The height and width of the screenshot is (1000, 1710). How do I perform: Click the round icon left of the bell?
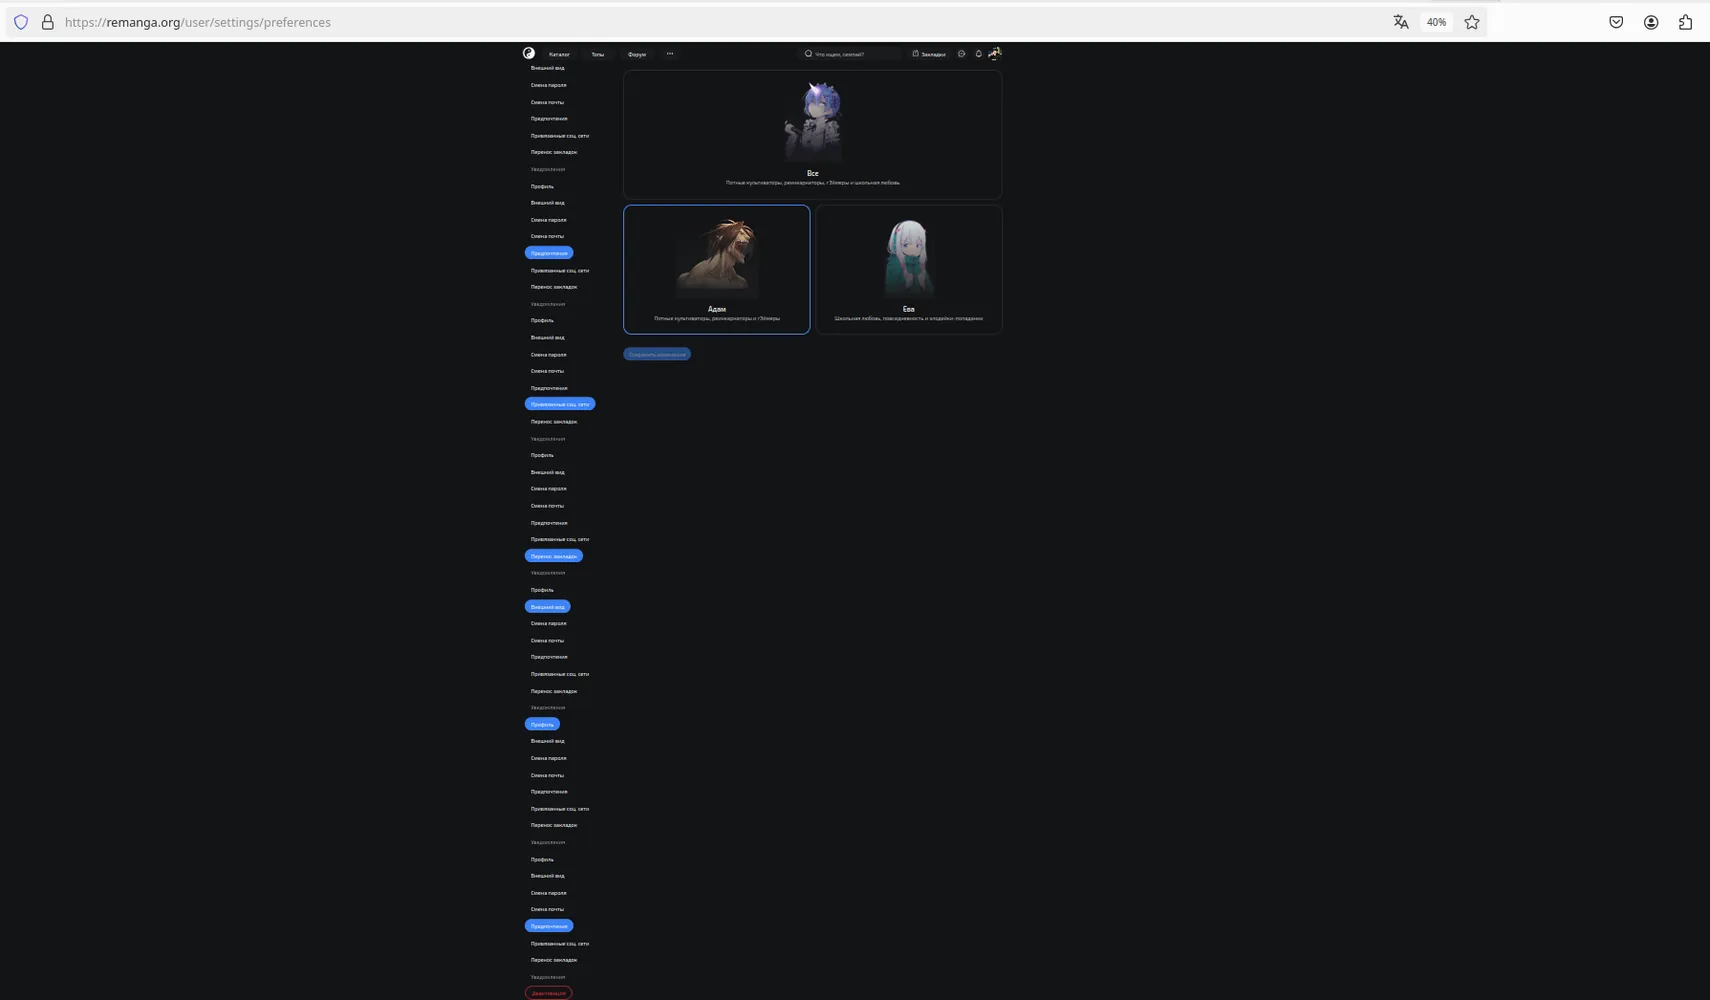[x=961, y=54]
